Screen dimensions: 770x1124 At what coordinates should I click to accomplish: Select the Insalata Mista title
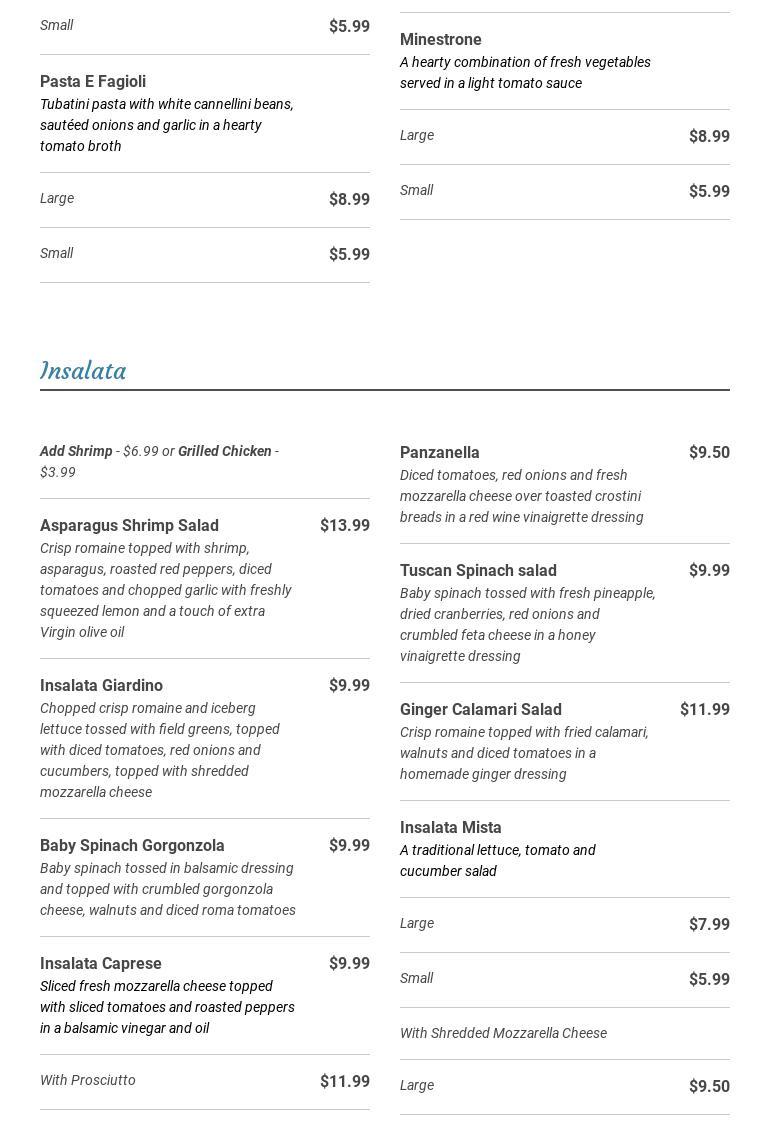click(450, 828)
